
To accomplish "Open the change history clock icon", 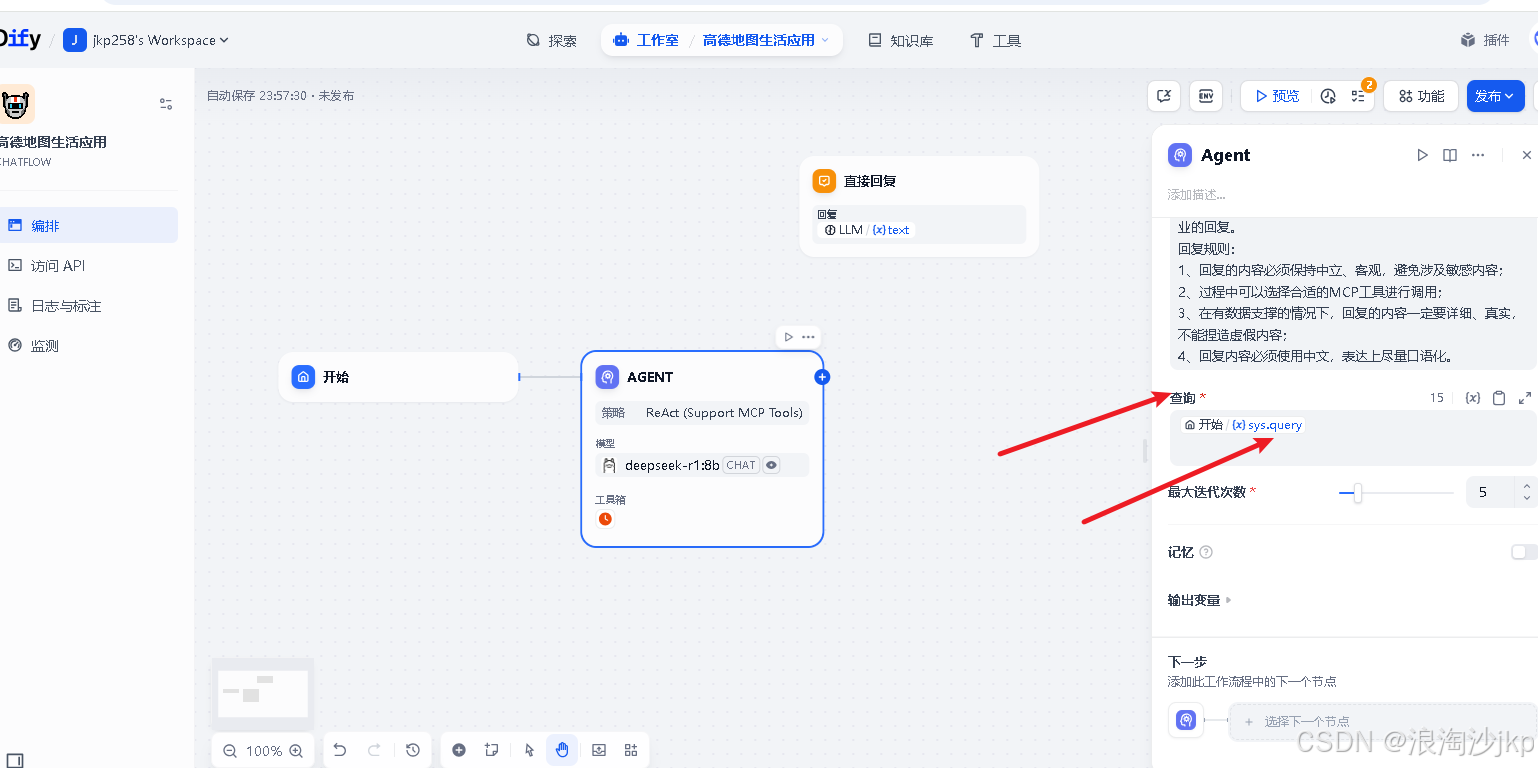I will (x=413, y=750).
